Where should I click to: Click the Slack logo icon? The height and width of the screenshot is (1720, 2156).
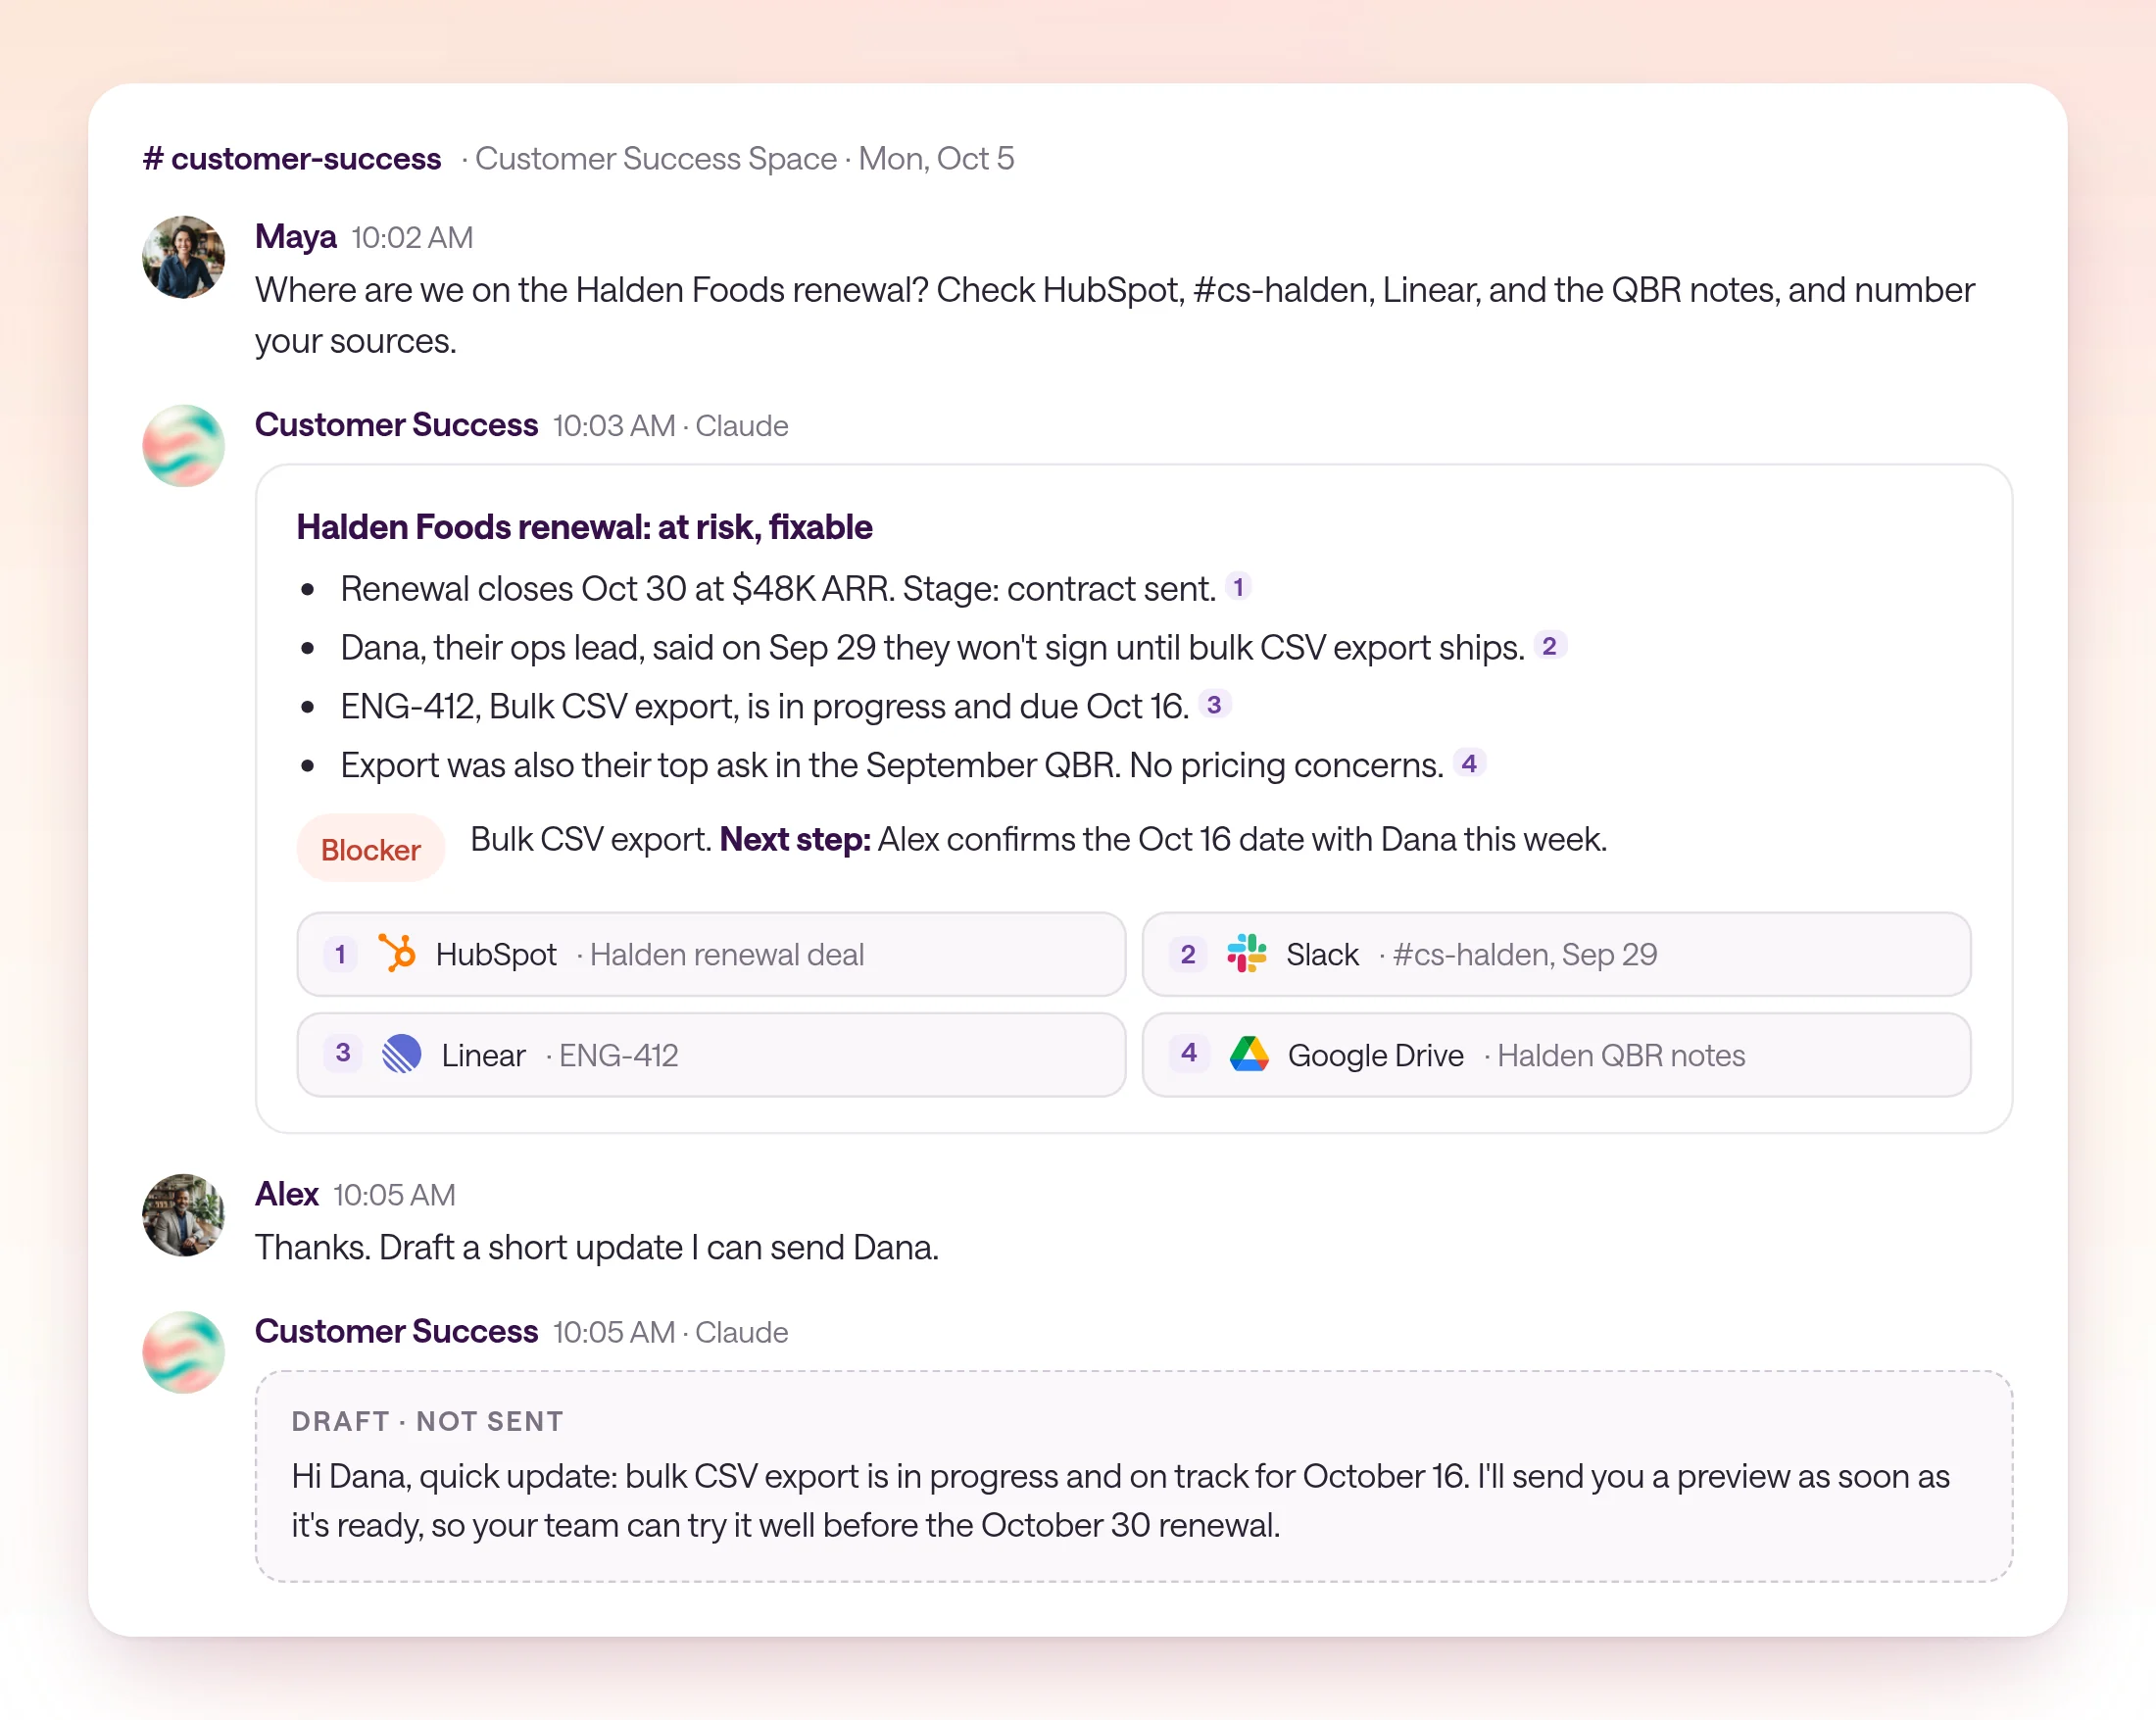pos(1247,953)
